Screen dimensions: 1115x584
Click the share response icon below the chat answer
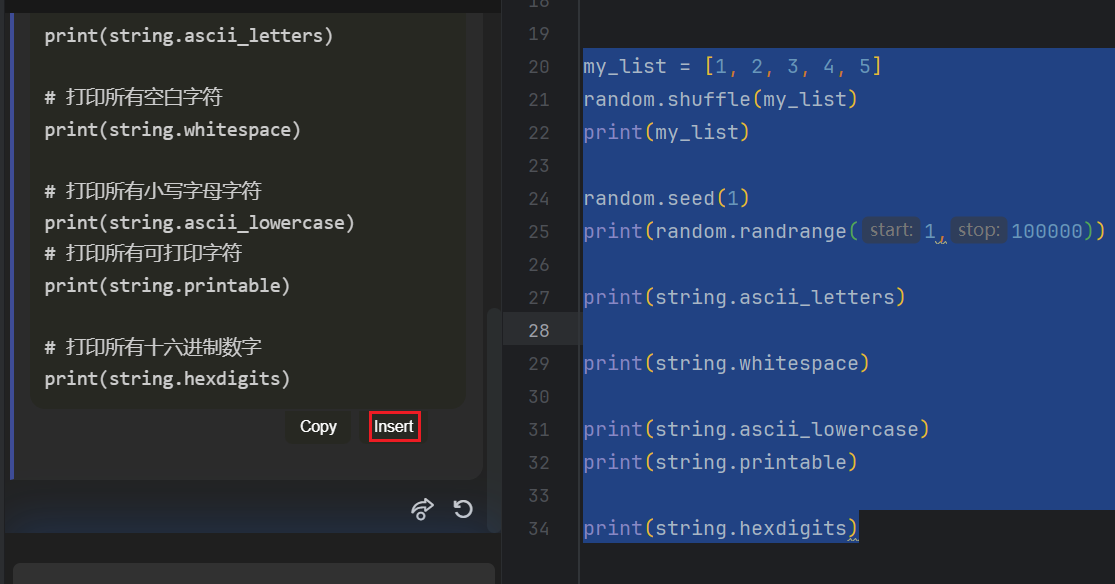422,509
